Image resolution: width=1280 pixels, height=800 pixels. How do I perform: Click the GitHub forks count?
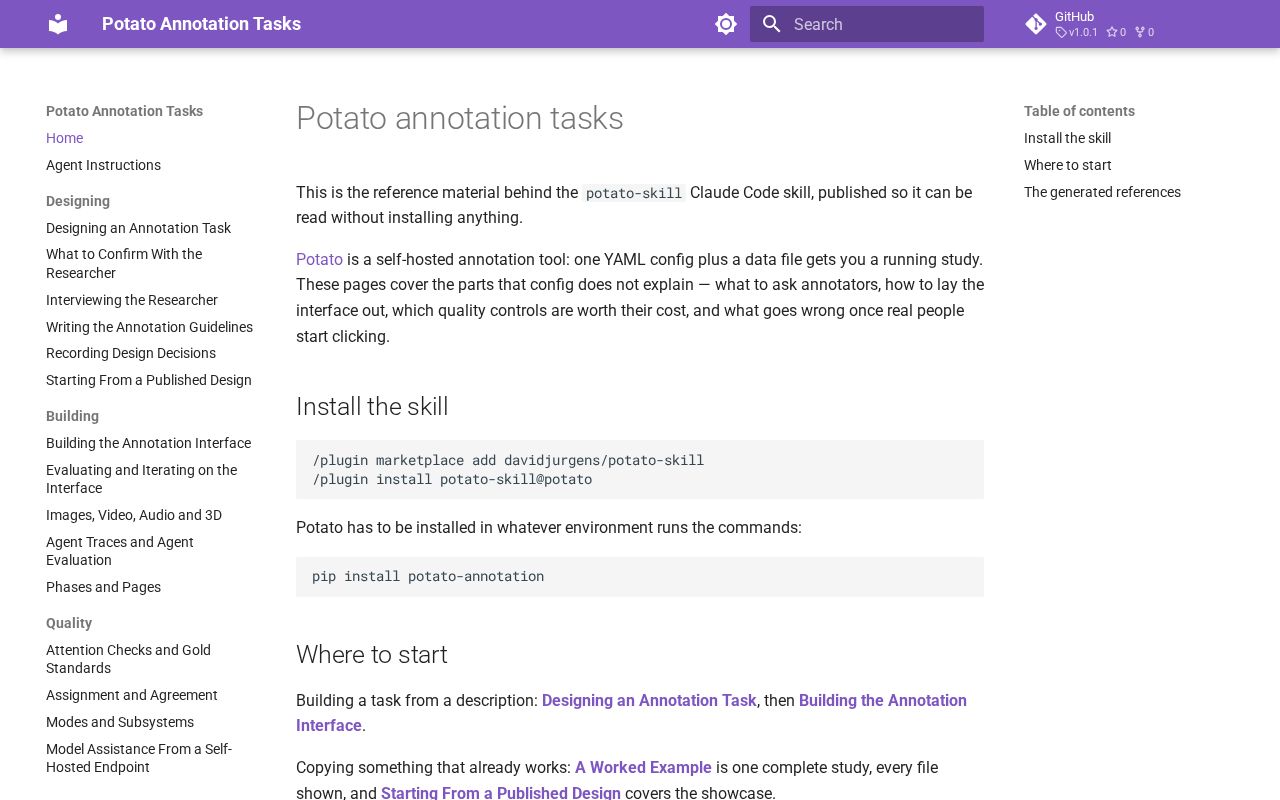coord(1144,32)
